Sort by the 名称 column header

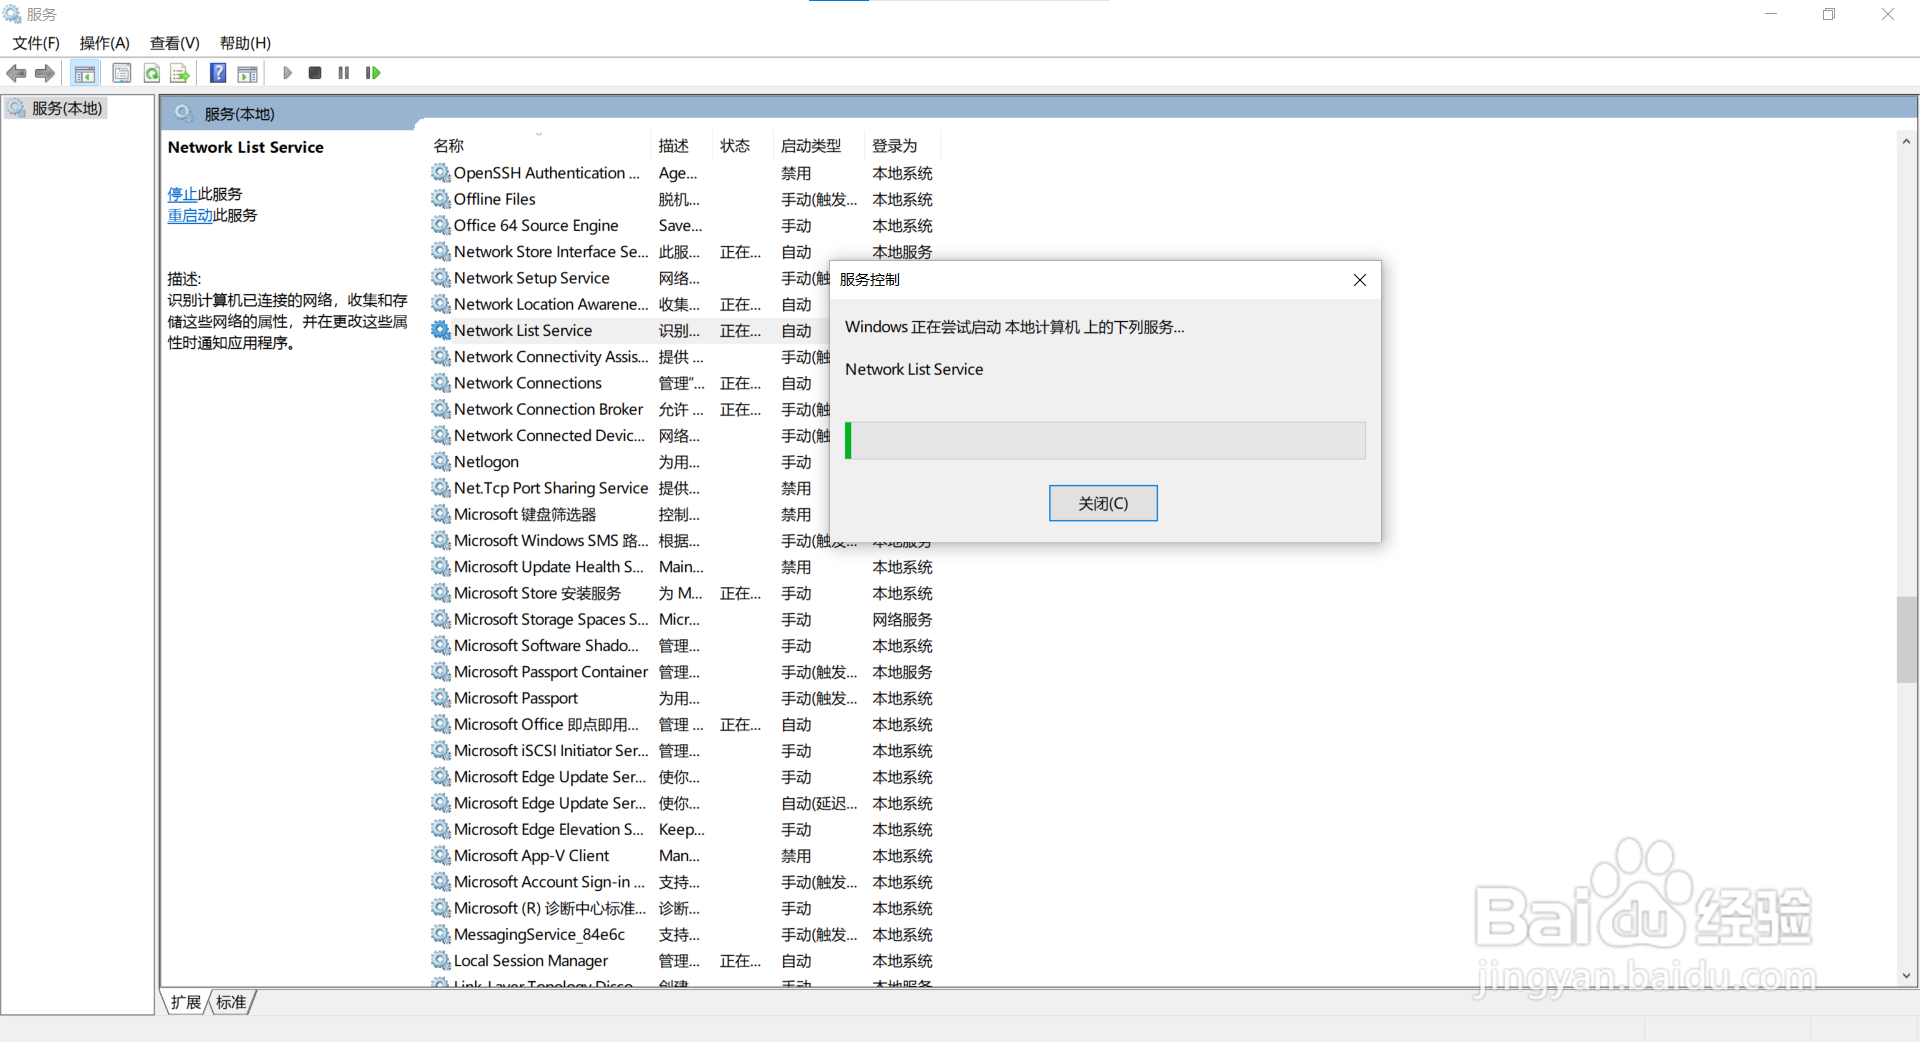(x=540, y=146)
